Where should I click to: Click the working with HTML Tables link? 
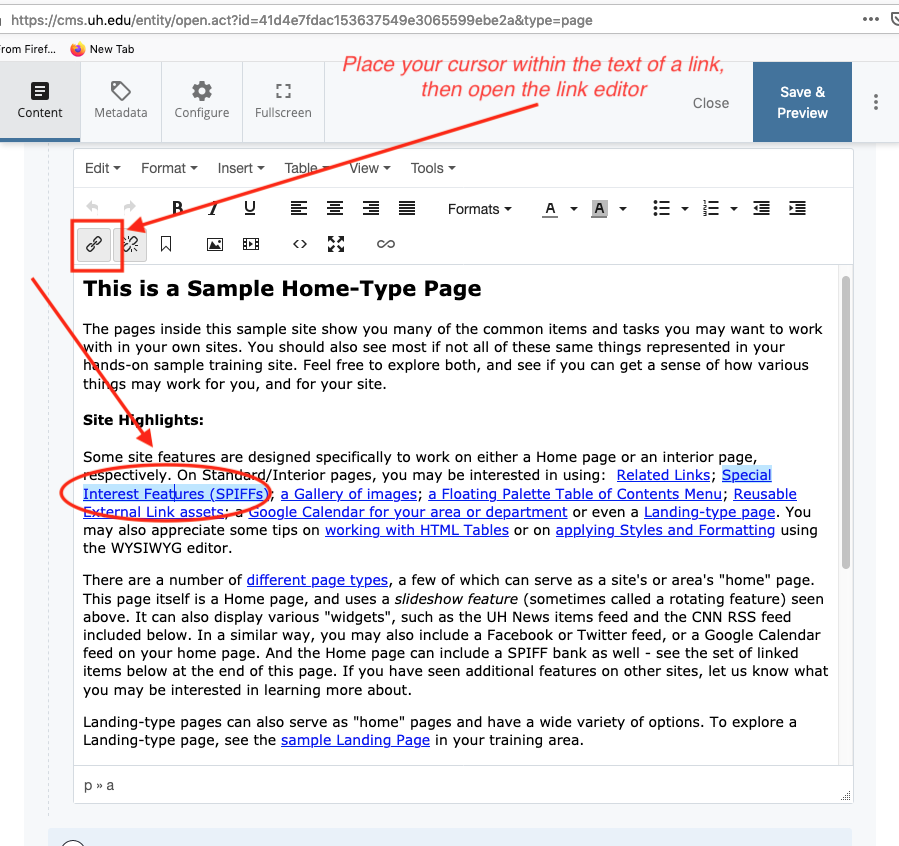tap(417, 530)
